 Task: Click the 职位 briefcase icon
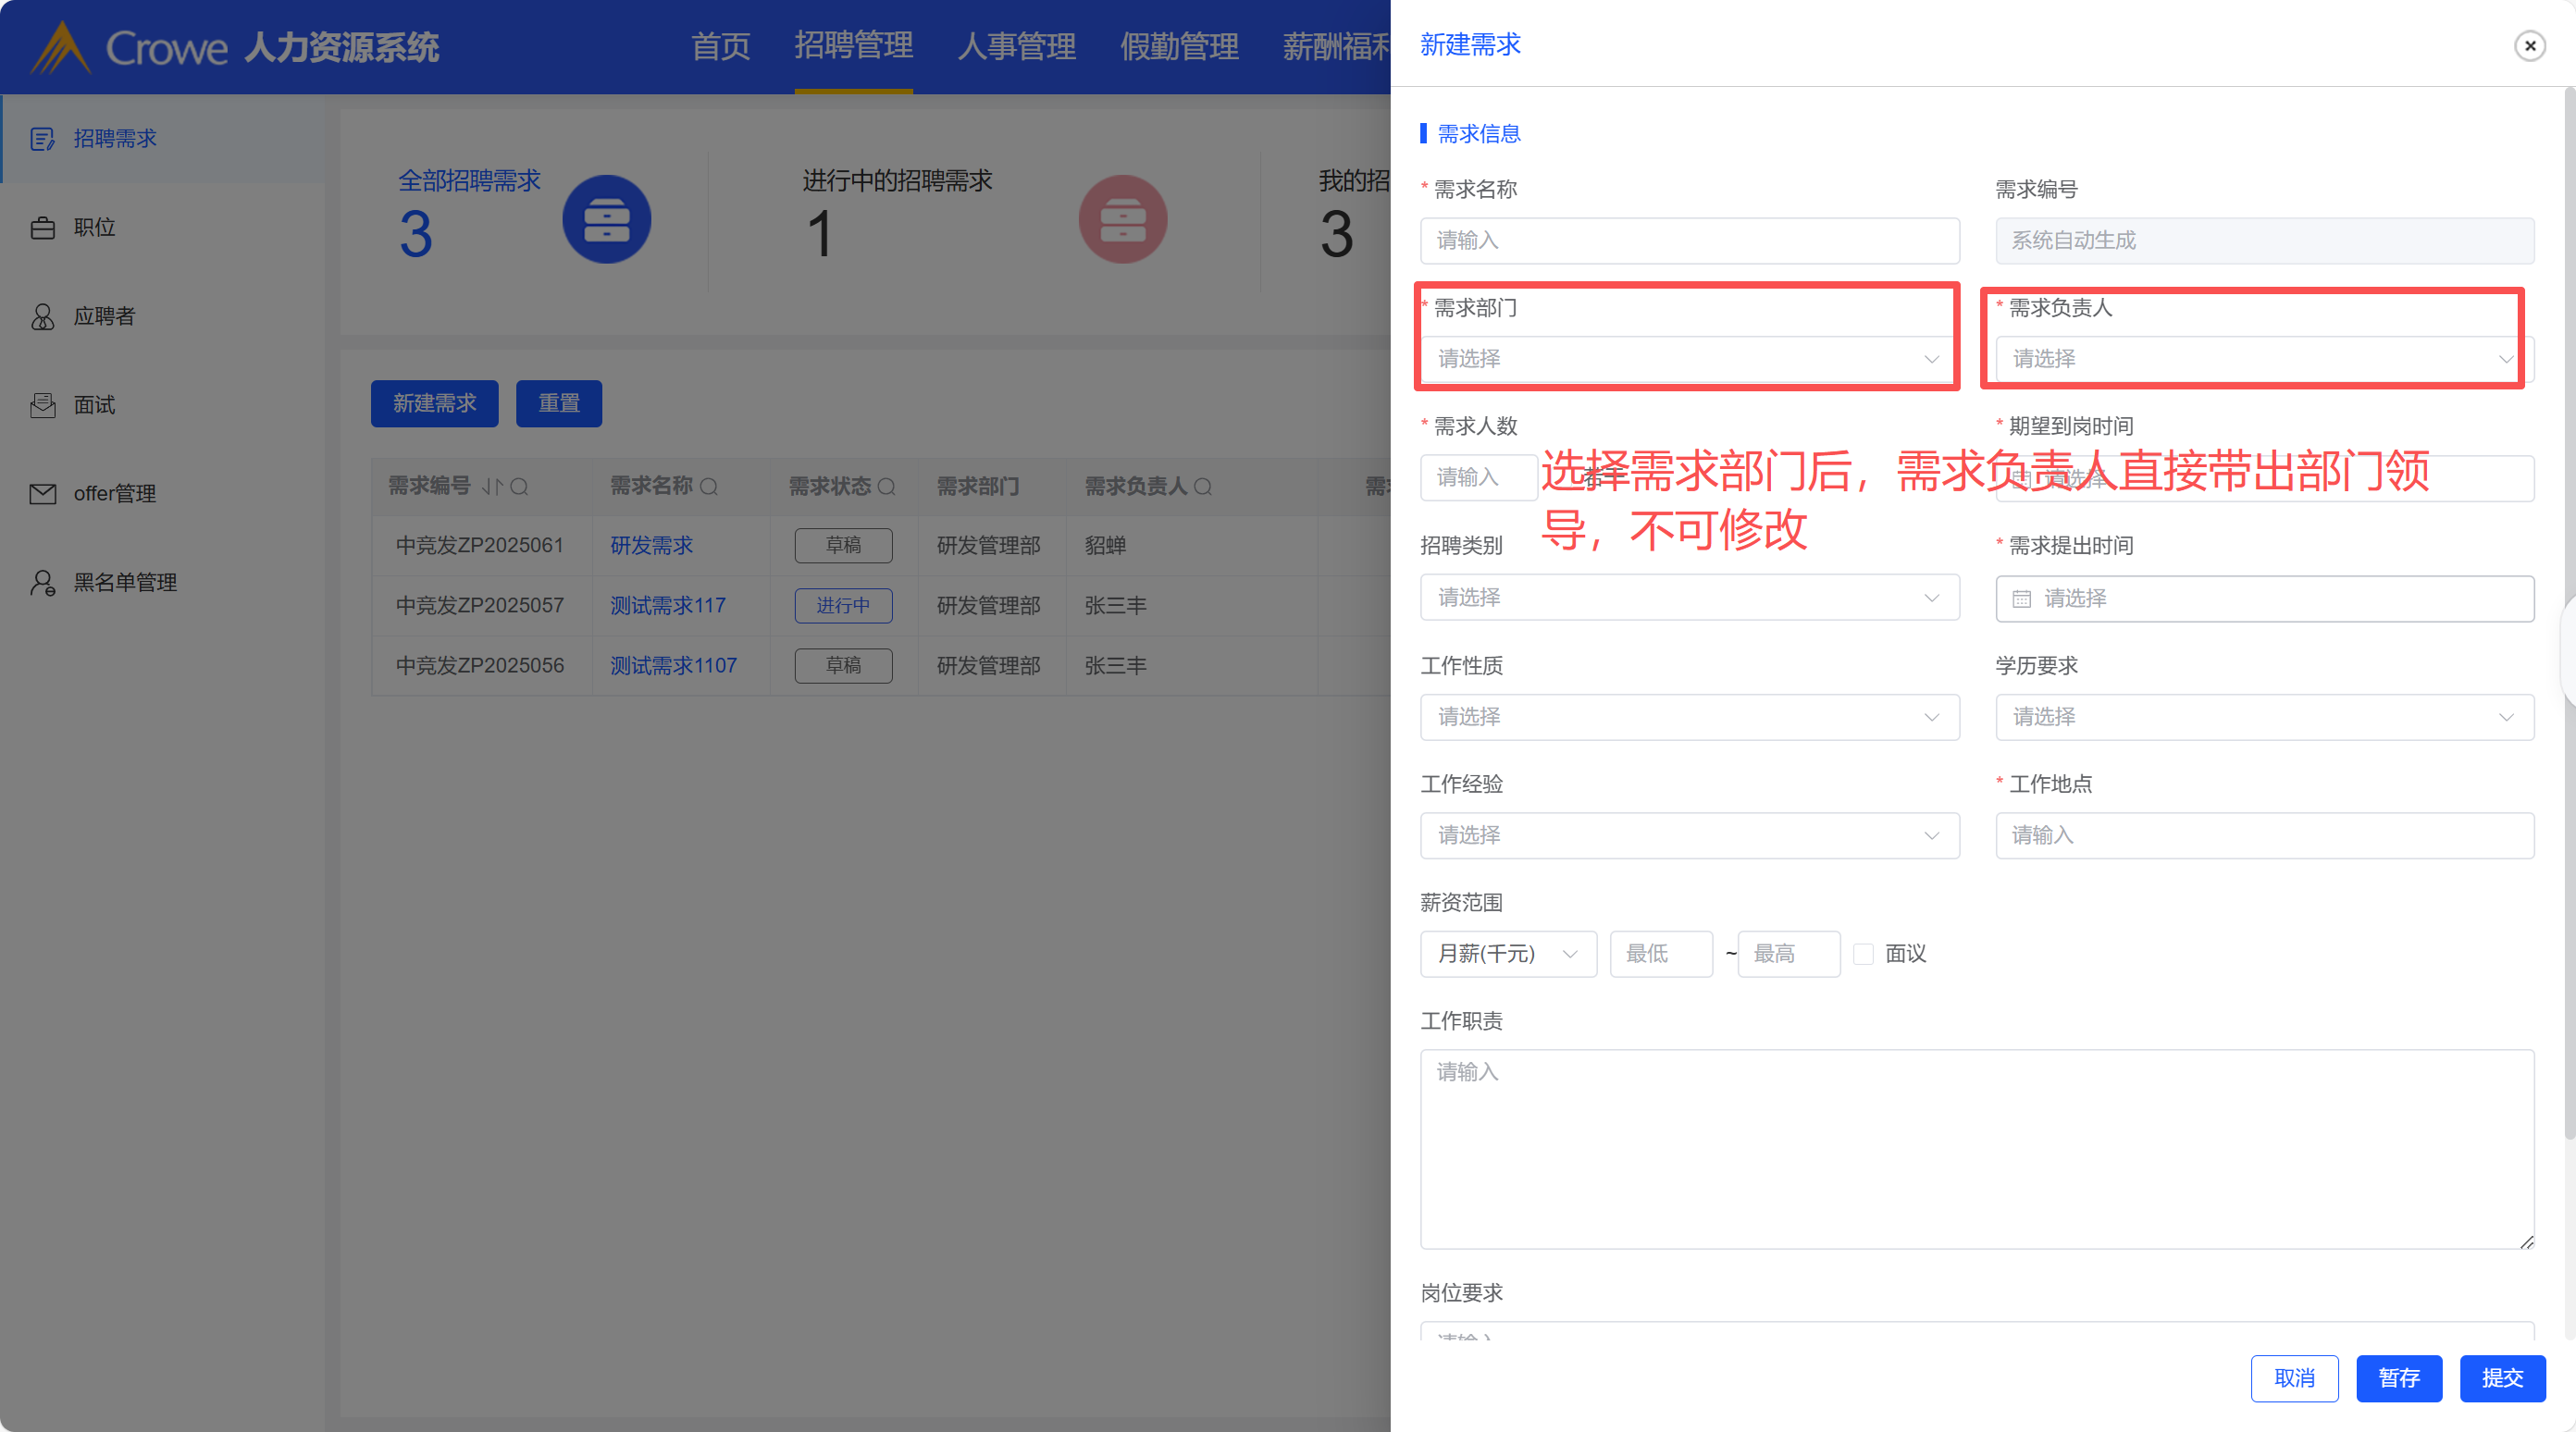[x=42, y=228]
